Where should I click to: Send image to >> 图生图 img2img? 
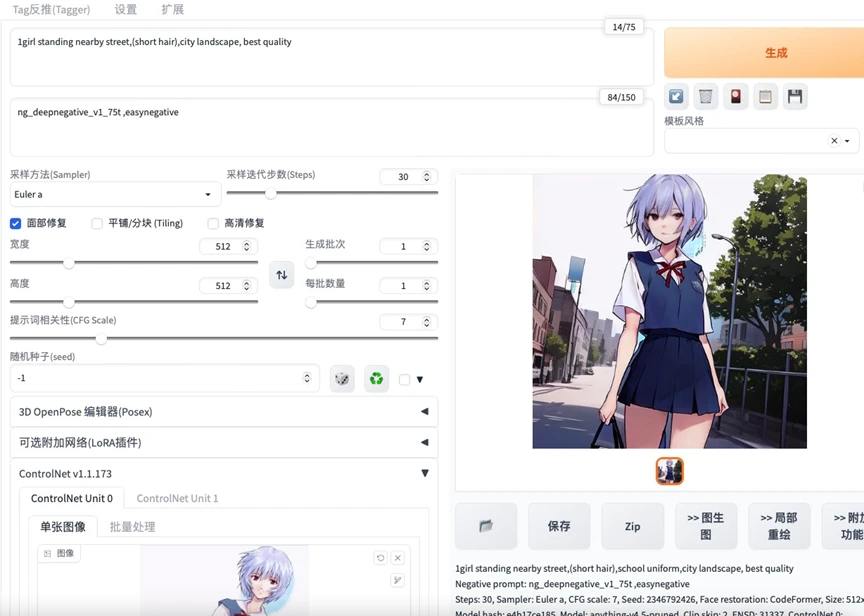[x=706, y=526]
